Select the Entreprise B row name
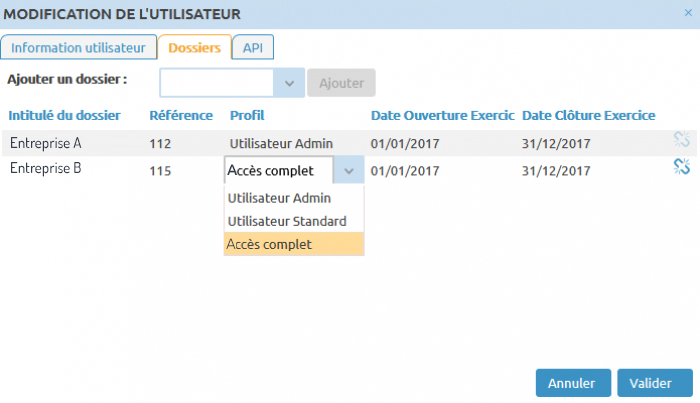 46,168
